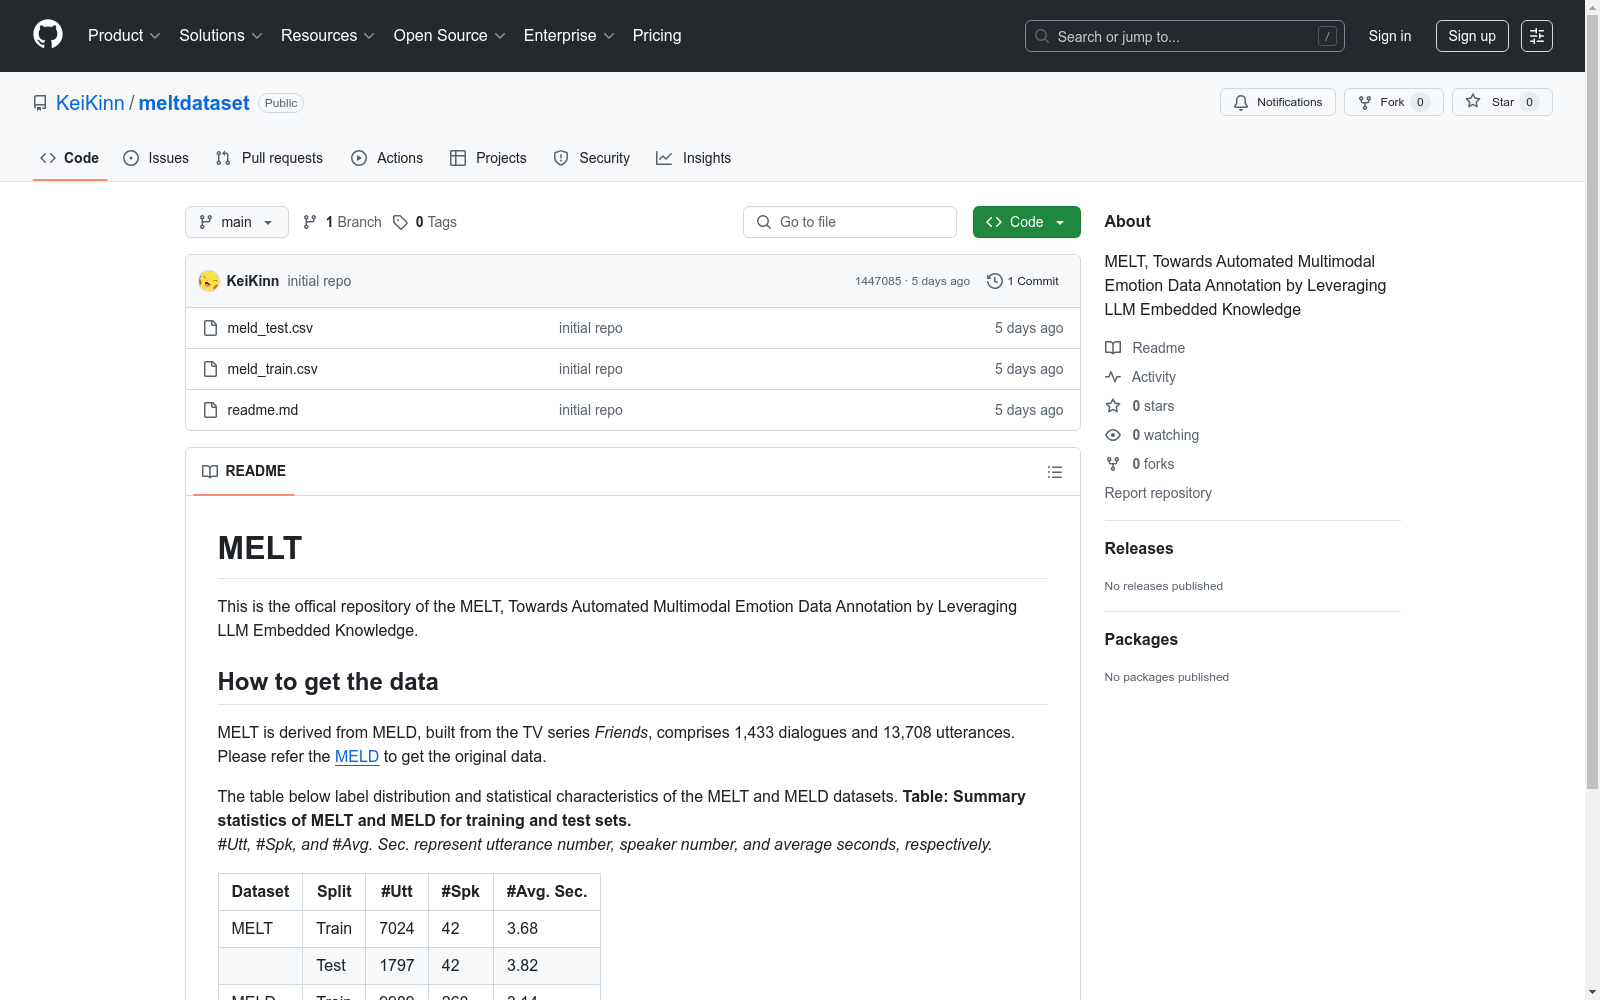Select the tag icon next to 0 Tags
Image resolution: width=1600 pixels, height=1000 pixels.
click(400, 222)
